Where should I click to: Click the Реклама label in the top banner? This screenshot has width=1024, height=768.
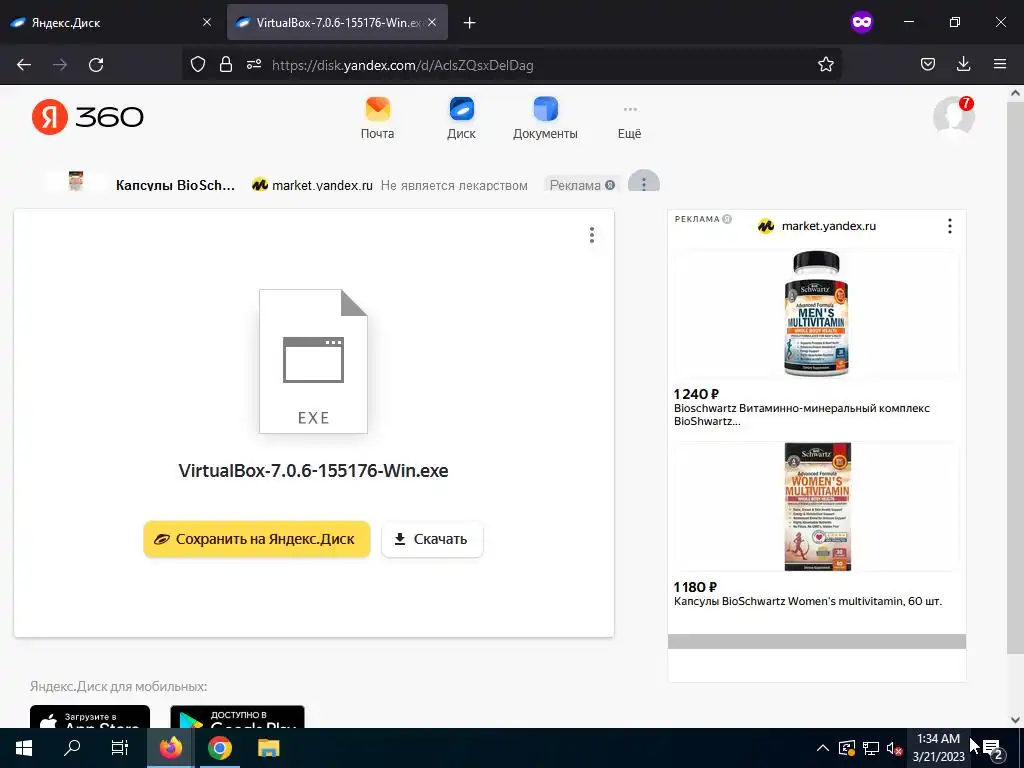[582, 185]
